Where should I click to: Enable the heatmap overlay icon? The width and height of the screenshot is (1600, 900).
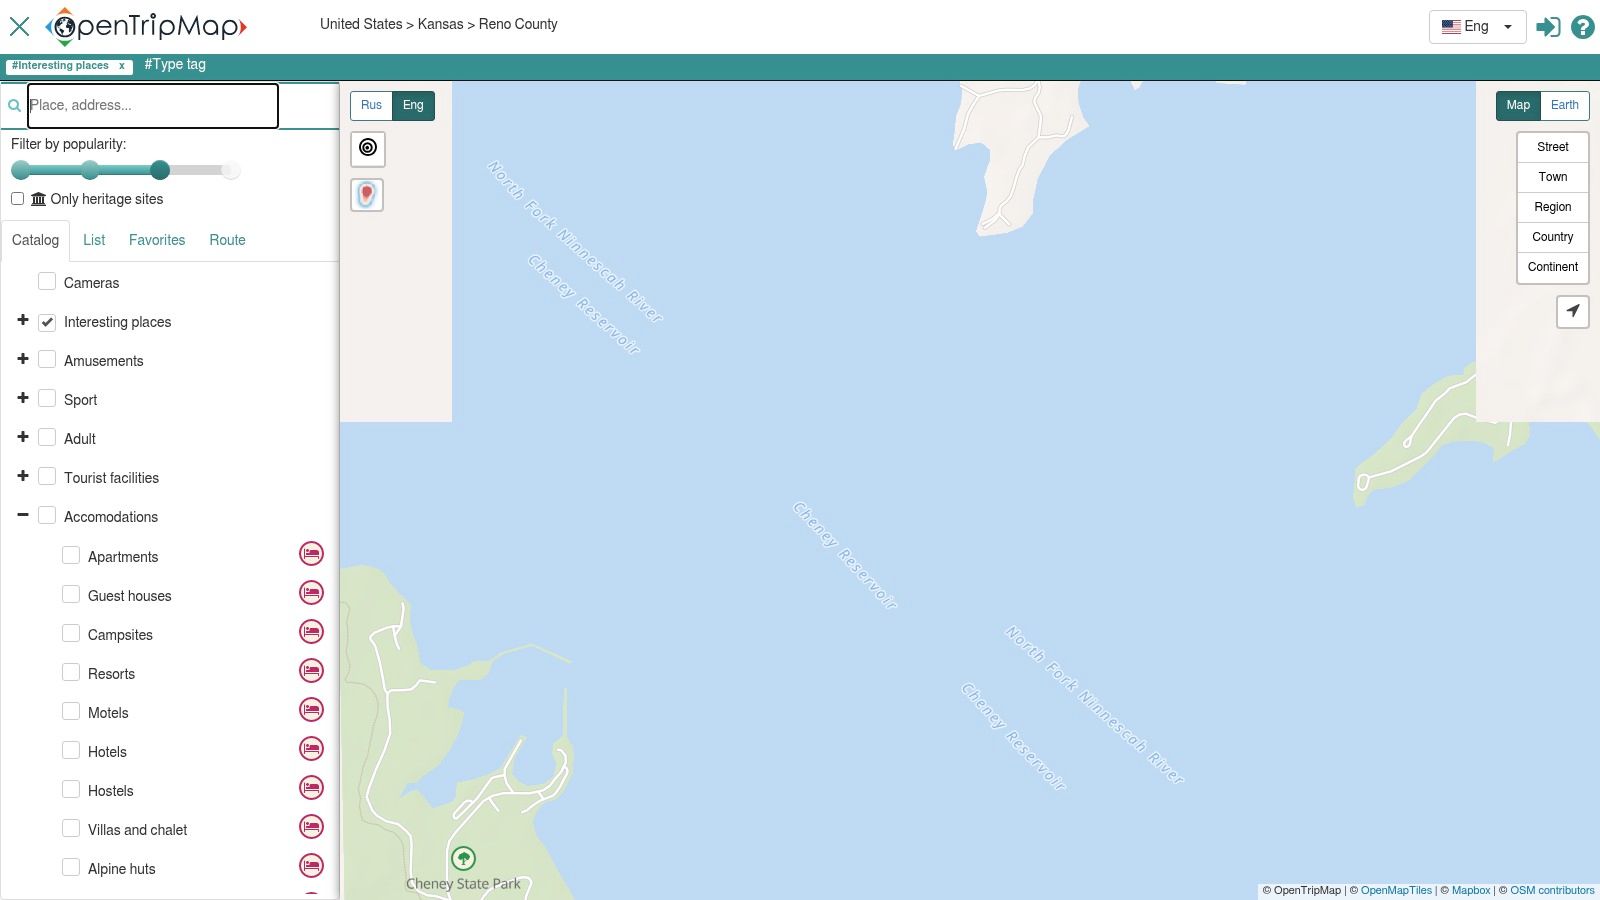pos(366,194)
